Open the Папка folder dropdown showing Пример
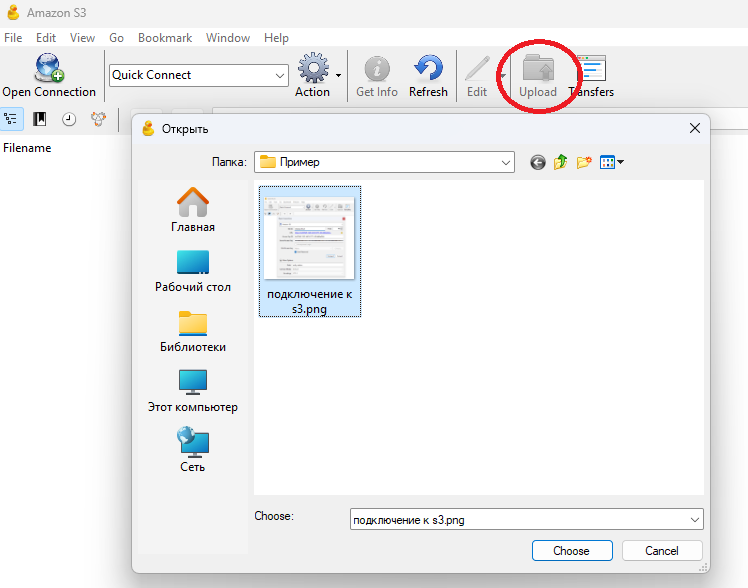This screenshot has height=588, width=748. point(505,162)
